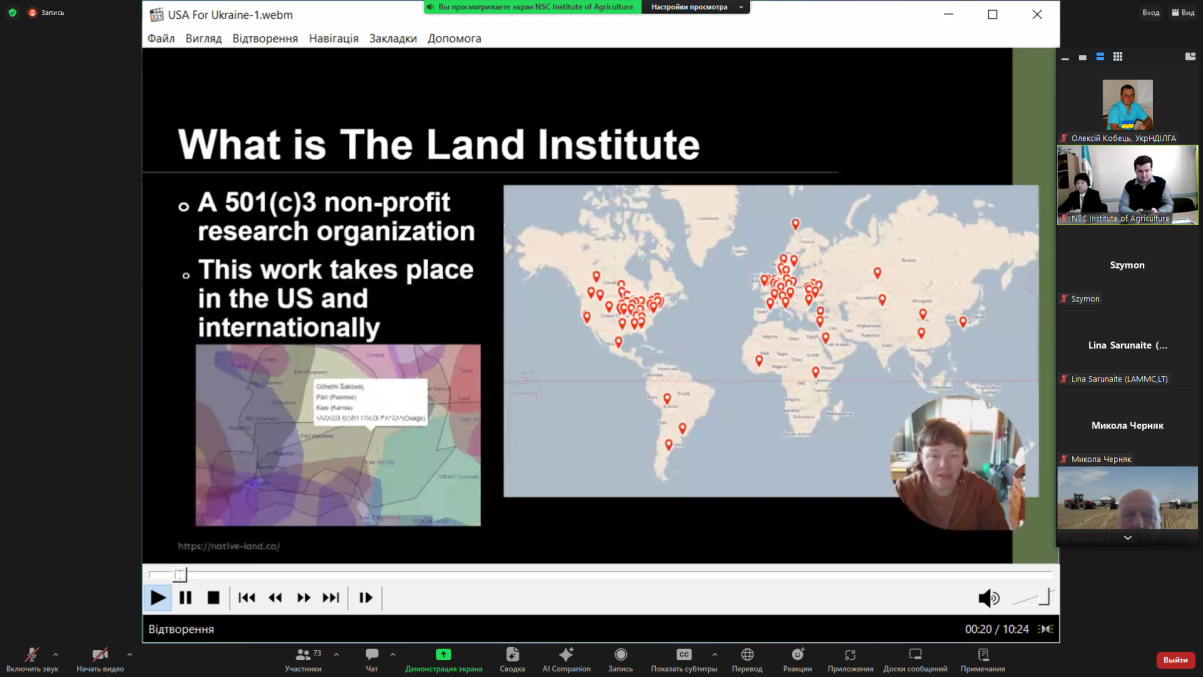Select the stacked strip thumbnail view
The width and height of the screenshot is (1203, 677).
1099,57
